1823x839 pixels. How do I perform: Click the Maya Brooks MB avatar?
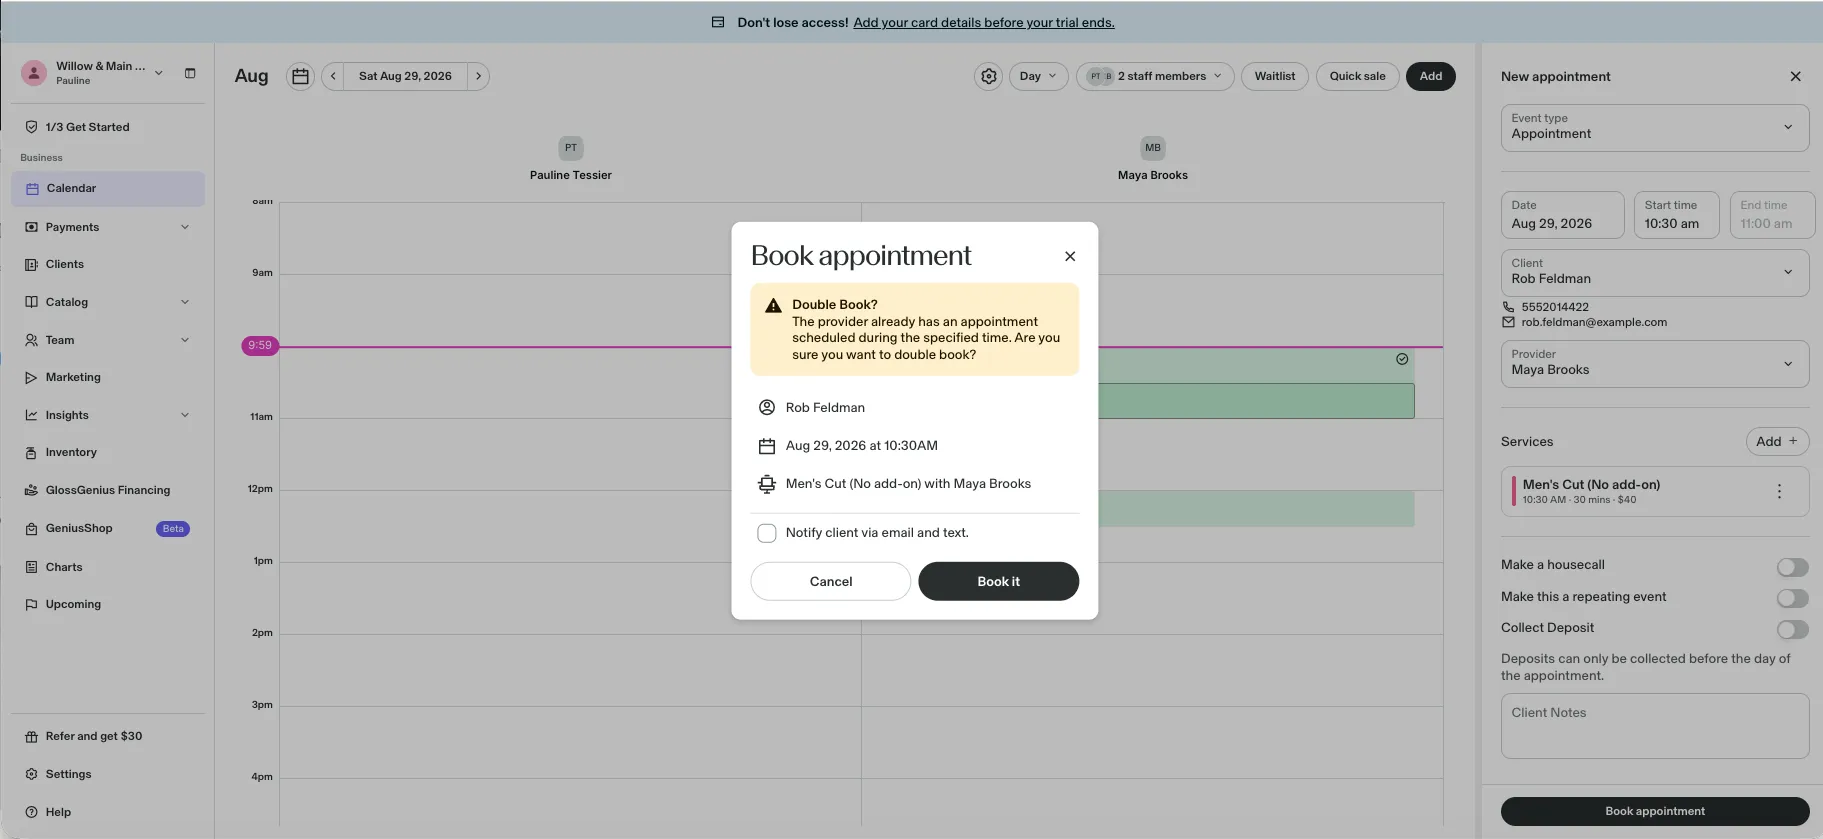point(1153,148)
